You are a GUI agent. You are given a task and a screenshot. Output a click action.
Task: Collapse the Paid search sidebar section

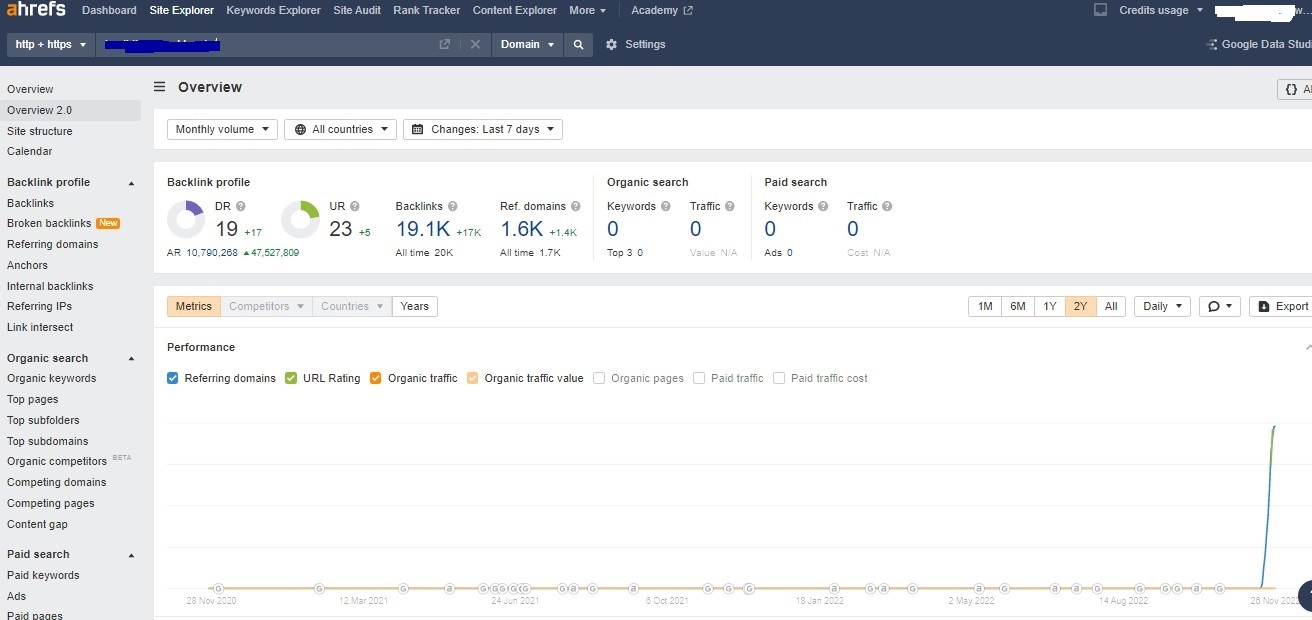(x=131, y=555)
